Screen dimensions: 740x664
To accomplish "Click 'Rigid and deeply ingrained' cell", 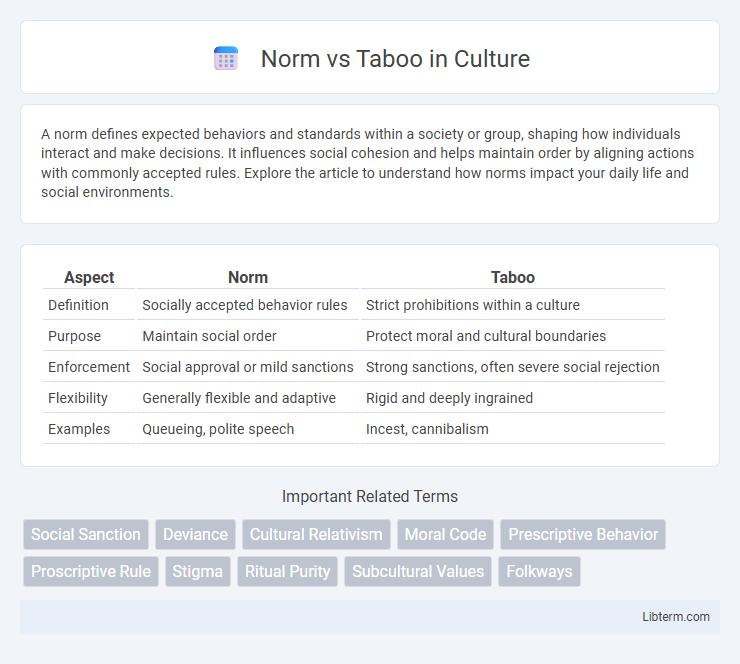I will coord(513,398).
